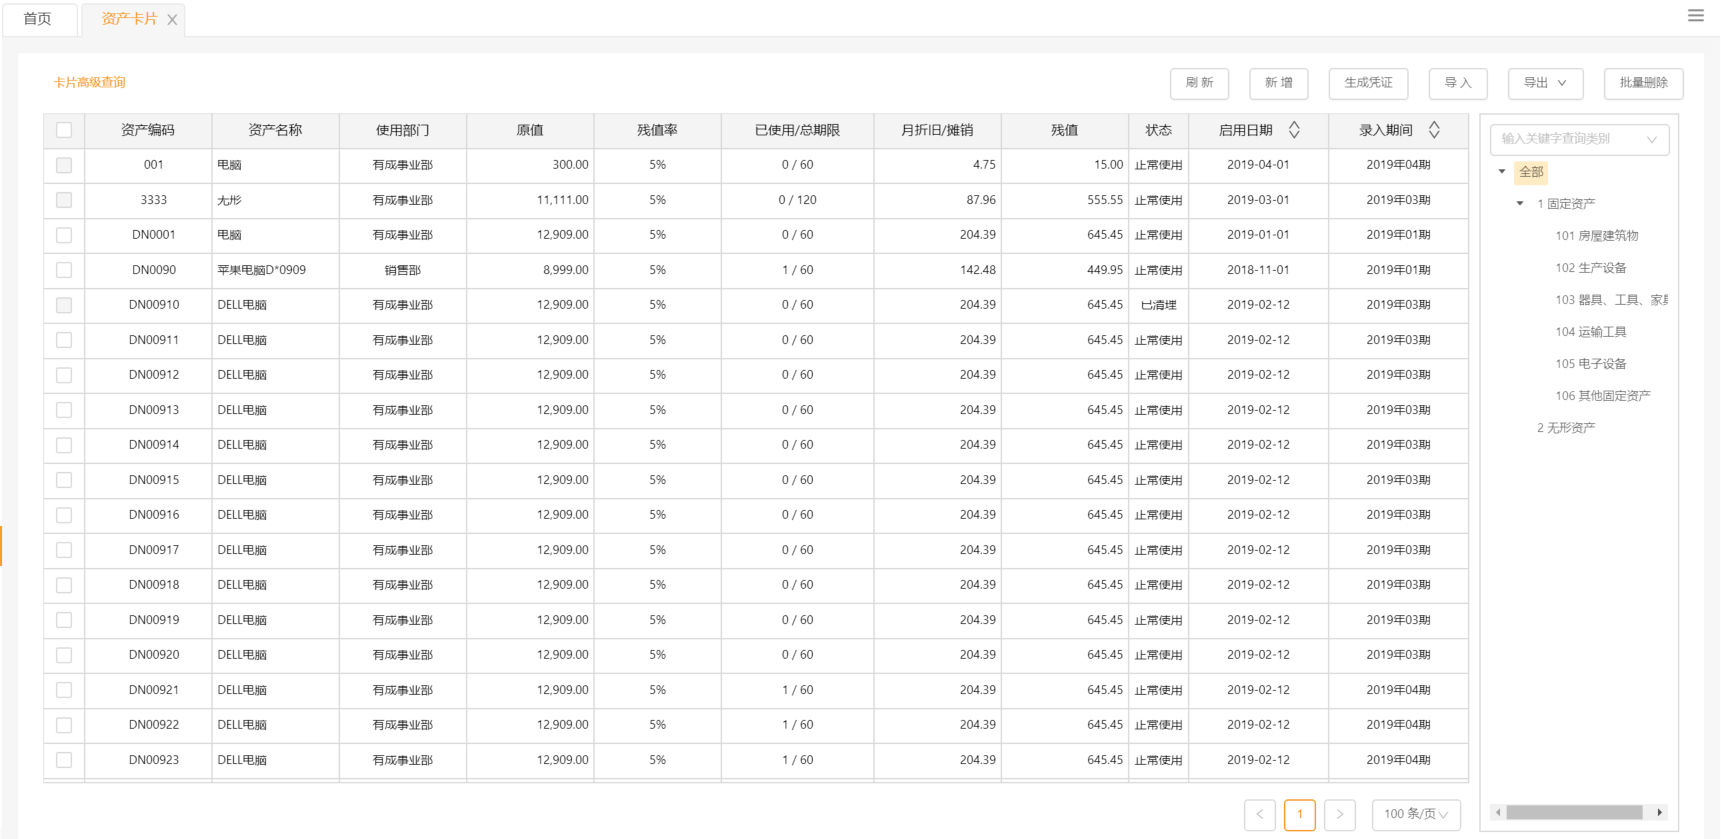Image resolution: width=1721 pixels, height=839 pixels.
Task: Check the row for asset DN0090
Action: click(x=64, y=270)
